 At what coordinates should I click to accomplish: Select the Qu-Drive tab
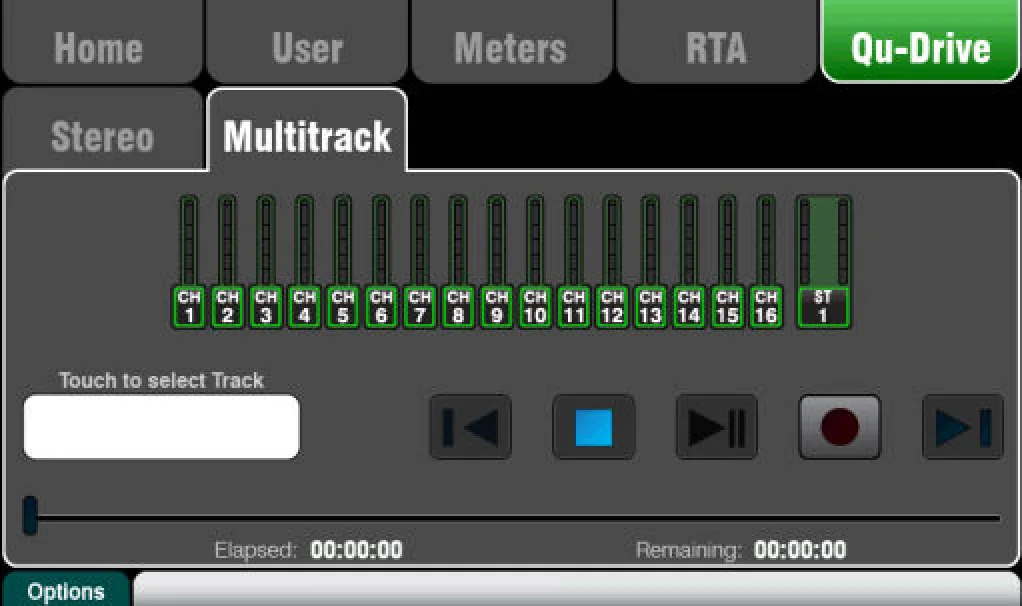click(x=920, y=42)
